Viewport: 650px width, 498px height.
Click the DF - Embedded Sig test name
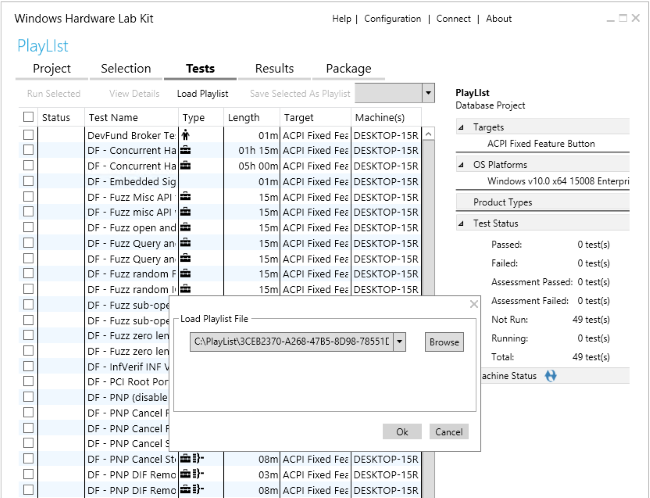click(131, 181)
